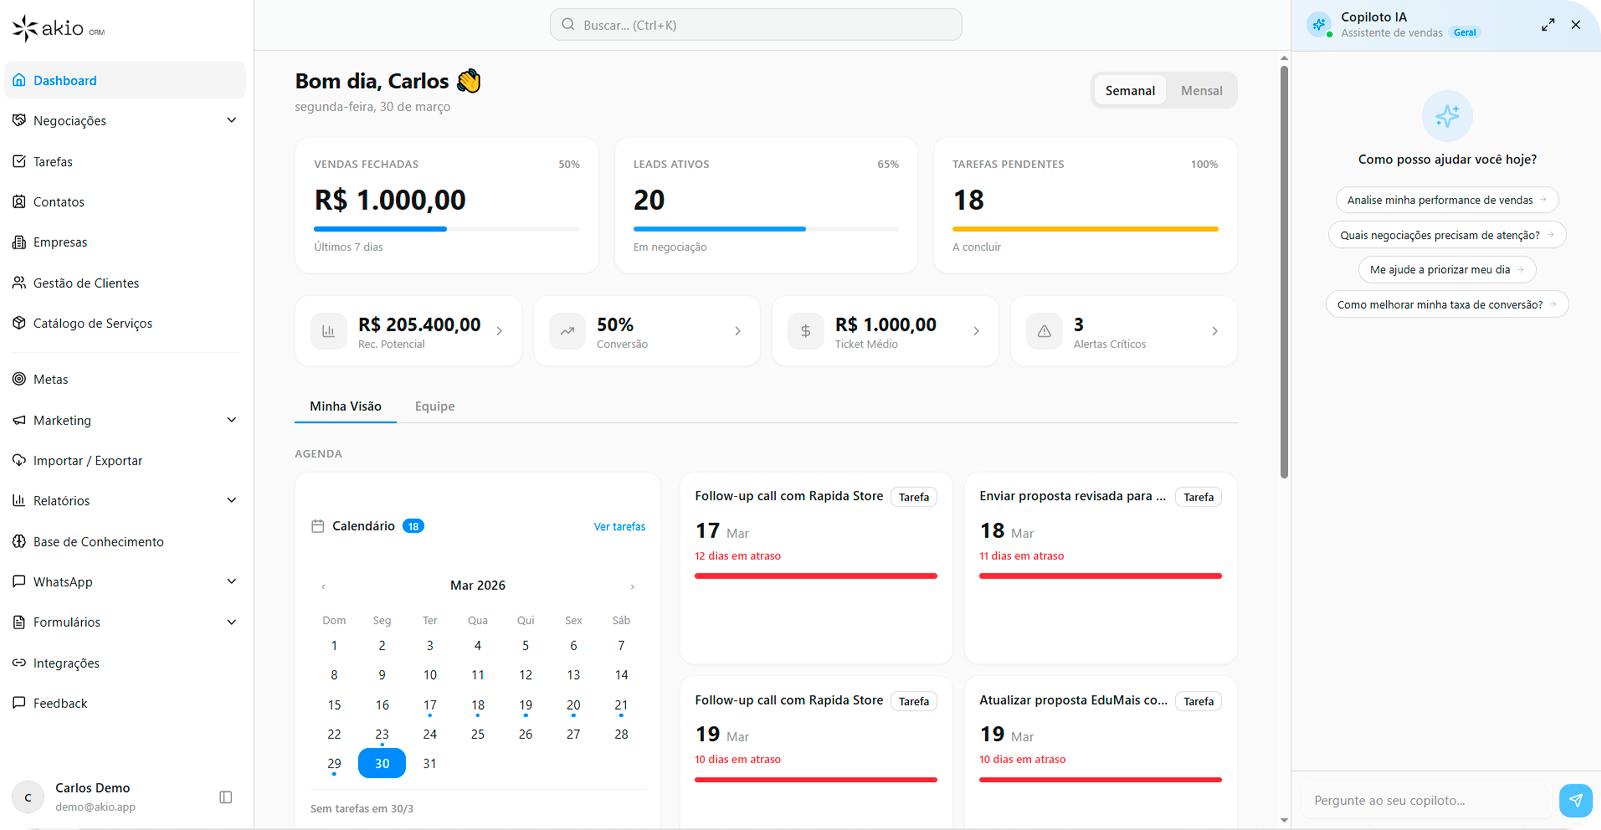1601x830 pixels.
Task: Select the Semanal view toggle
Action: pos(1129,90)
